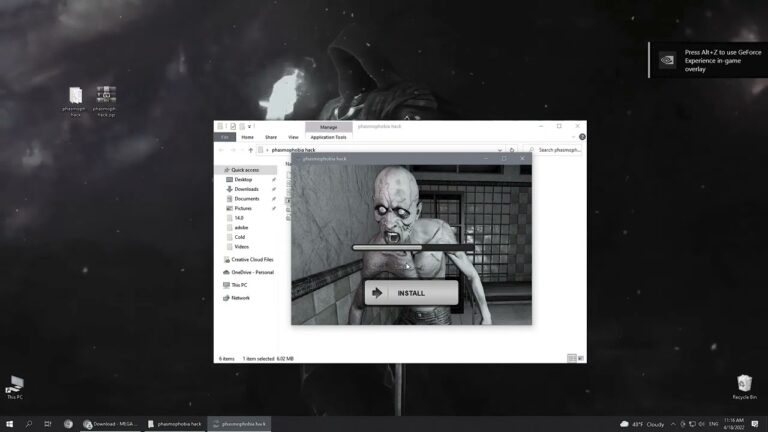The width and height of the screenshot is (768, 432).
Task: Open Pictures in Quick access
Action: (242, 208)
